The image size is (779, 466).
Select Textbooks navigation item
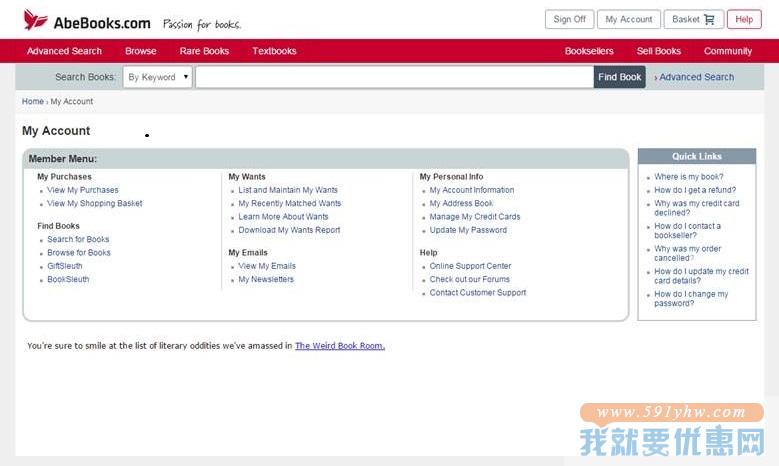click(x=274, y=51)
